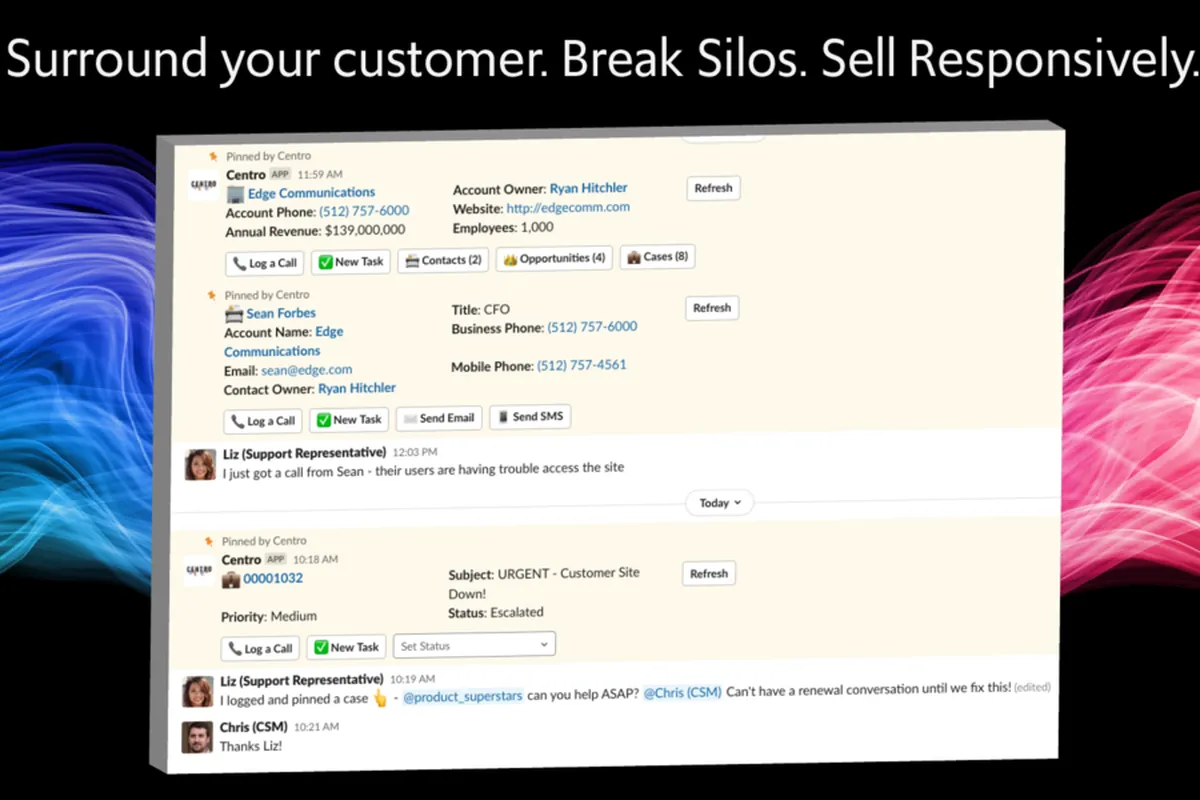Open the edgecomm.com website link
This screenshot has height=800, width=1200.
pyautogui.click(x=568, y=208)
